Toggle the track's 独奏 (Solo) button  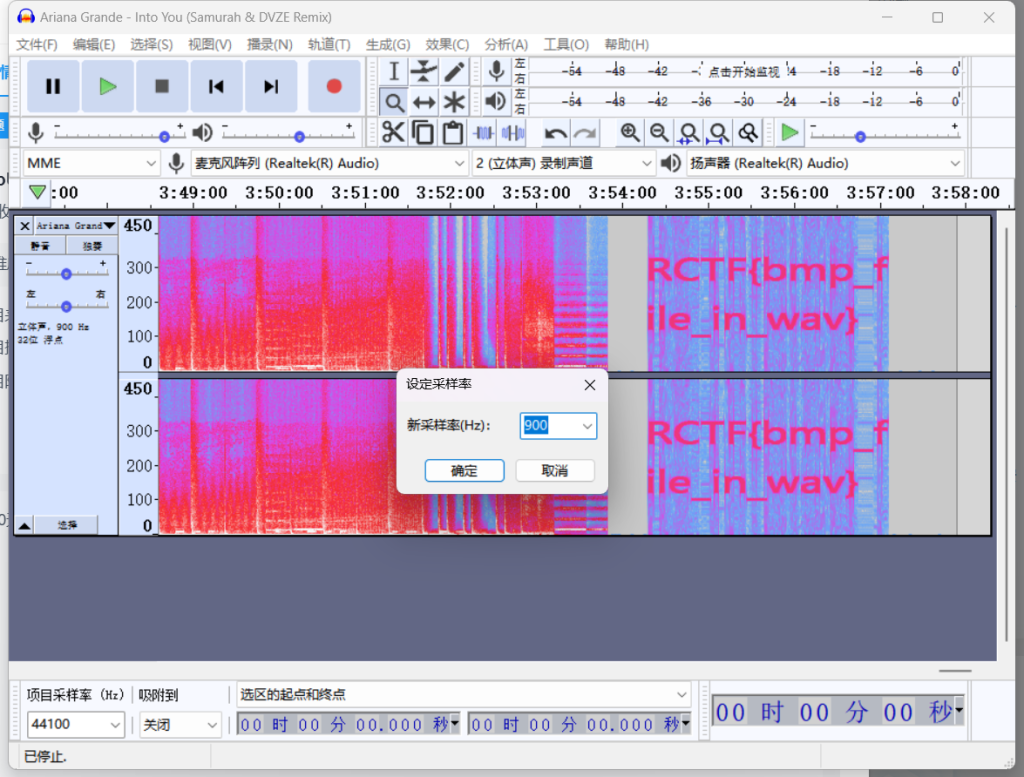[92, 245]
